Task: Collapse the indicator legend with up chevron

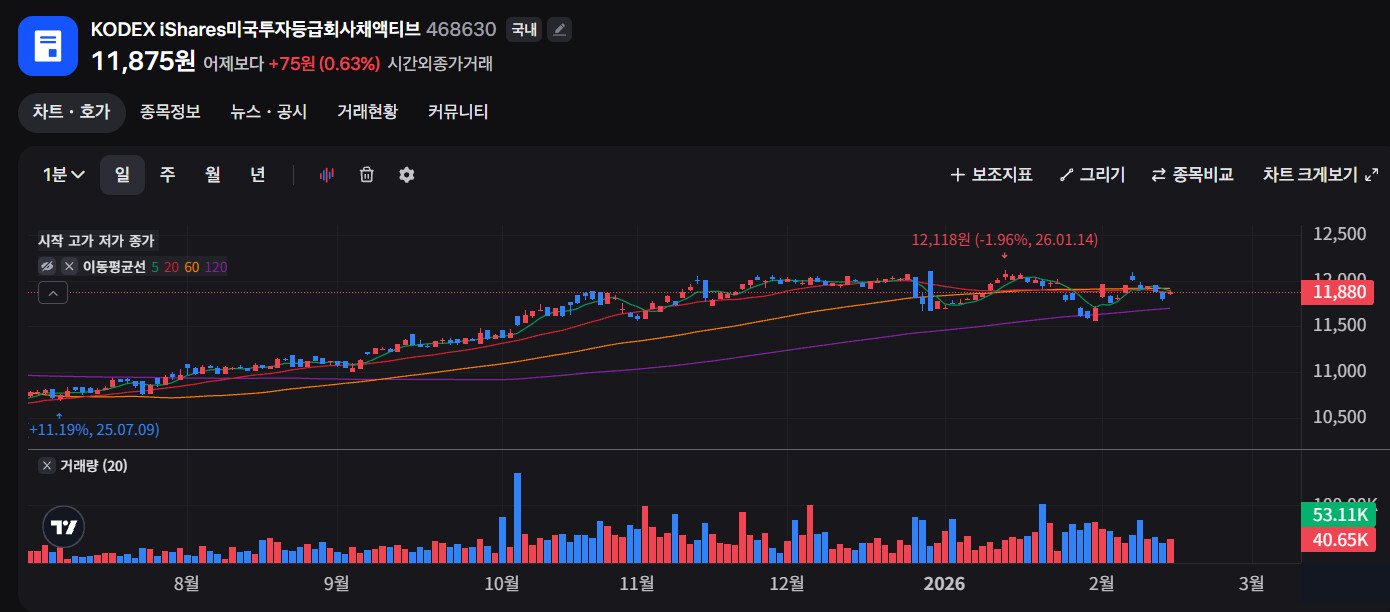Action: (x=53, y=293)
